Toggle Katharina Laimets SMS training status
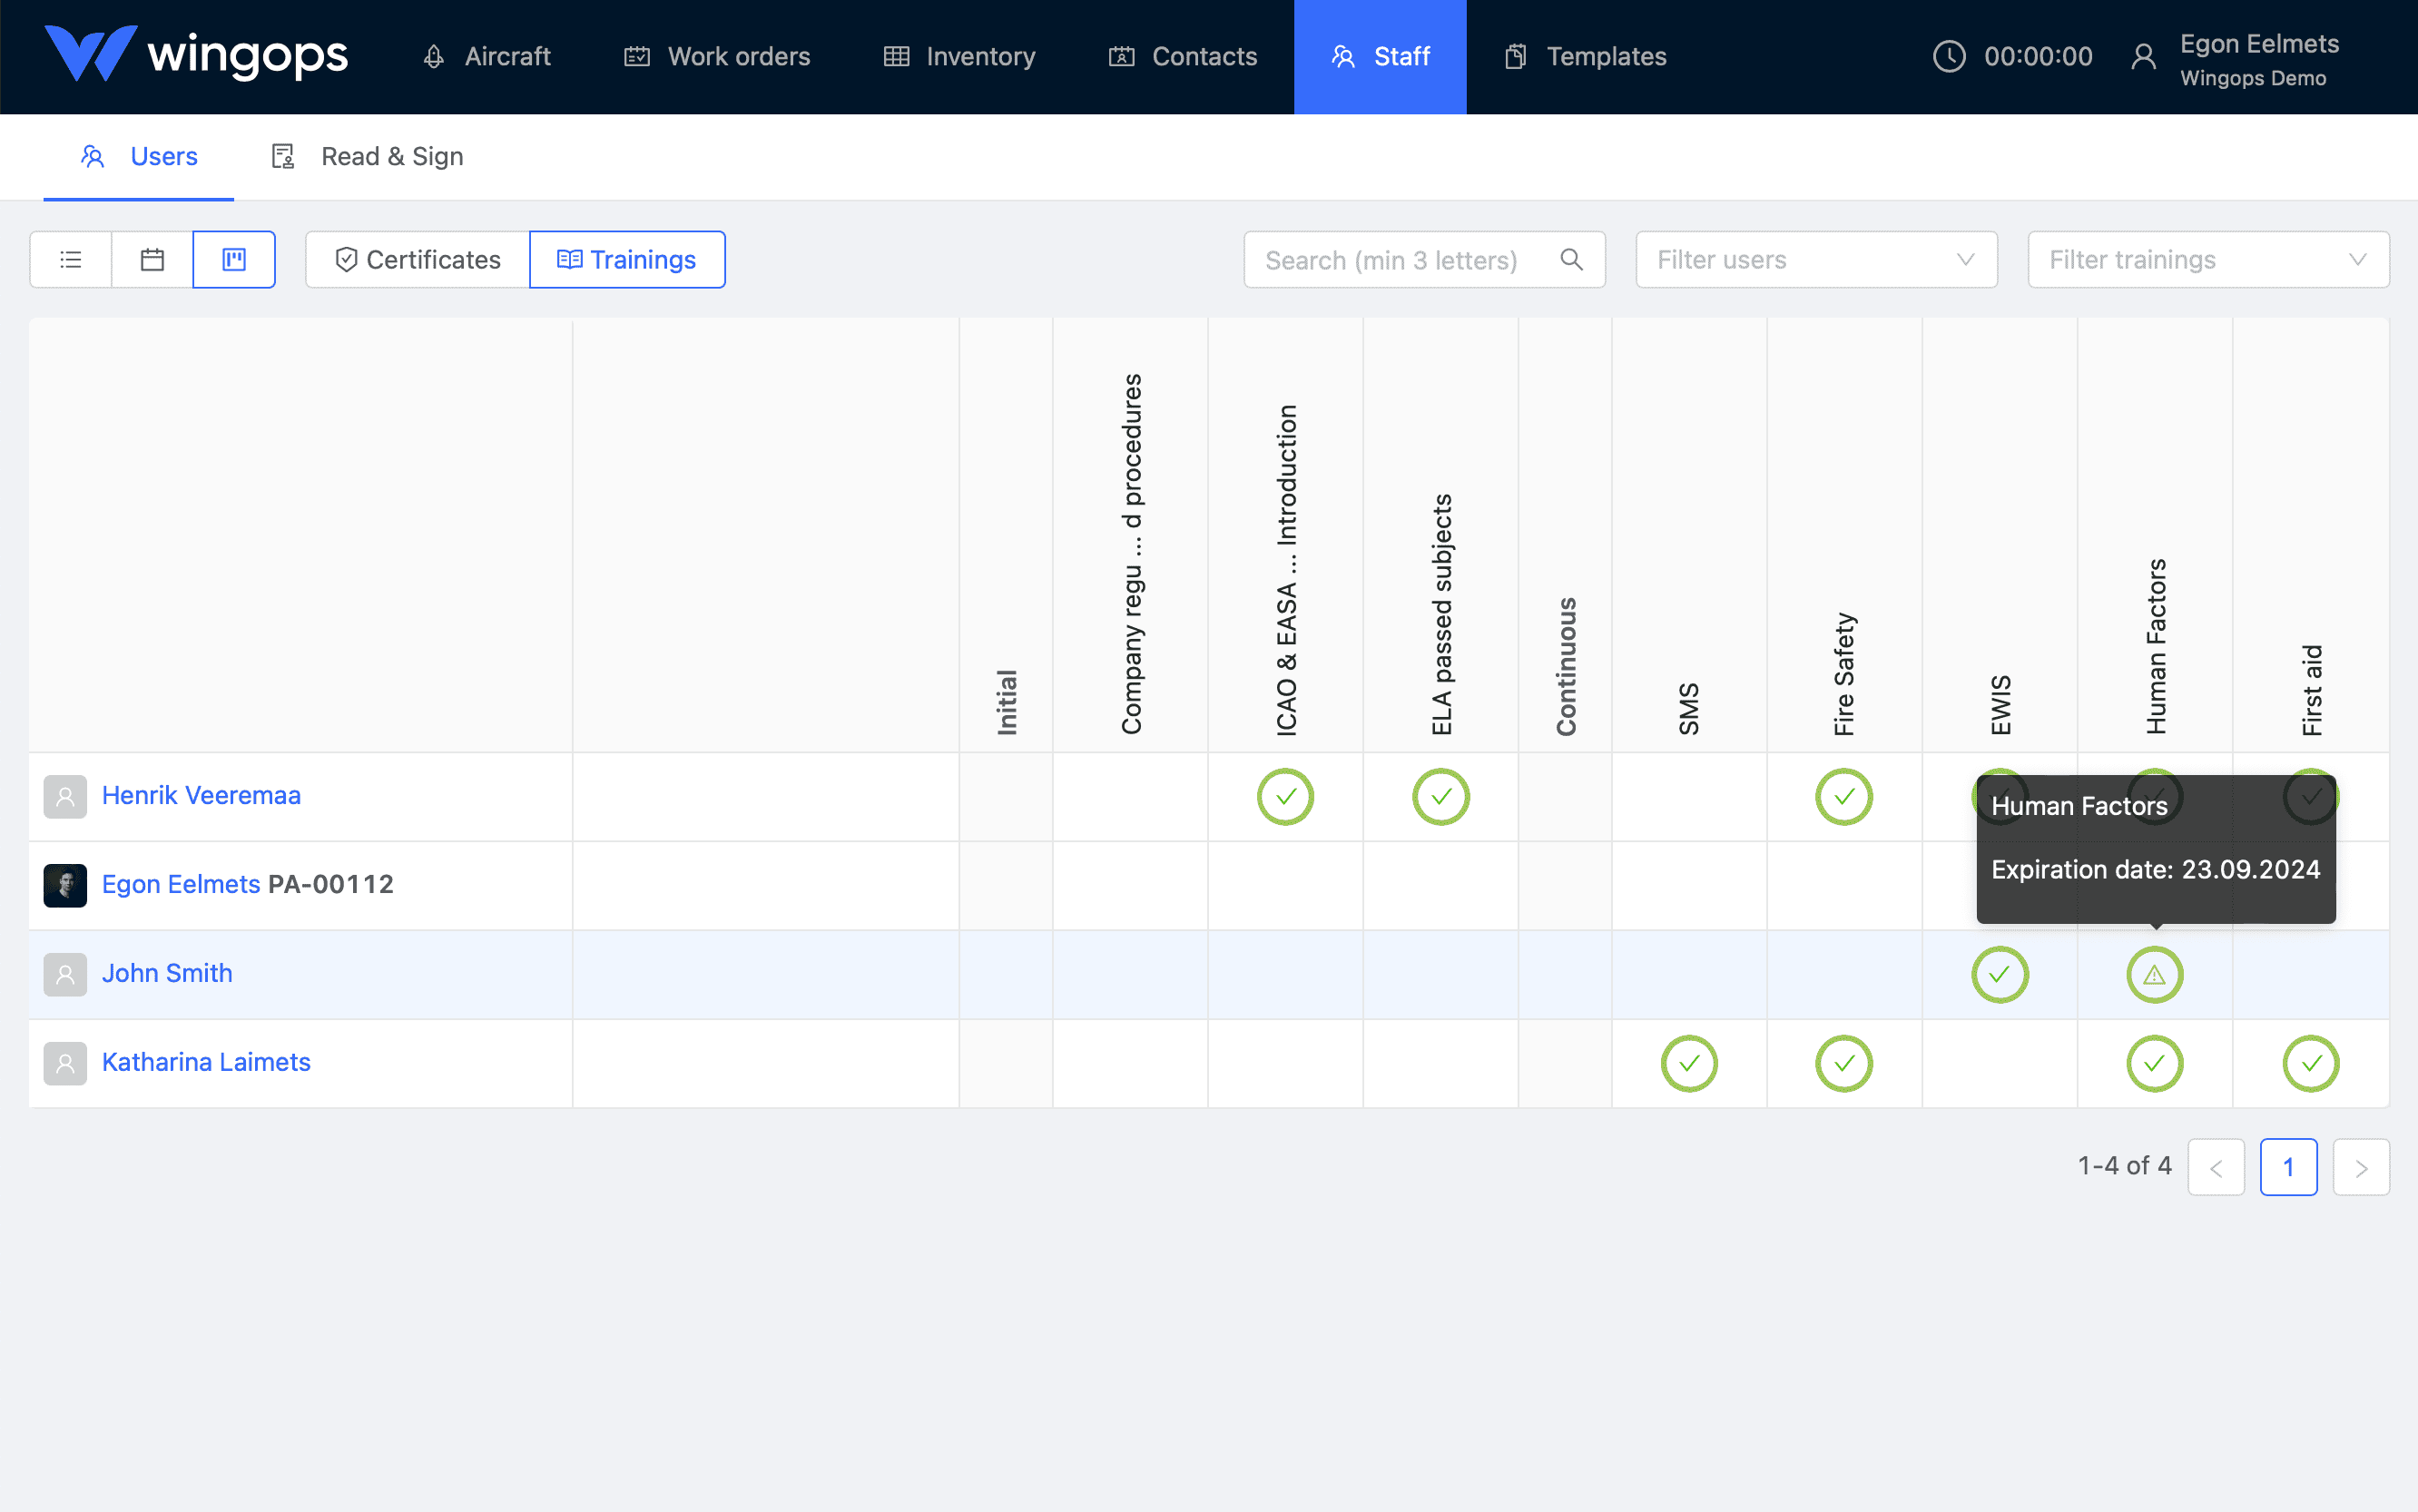Screen dimensions: 2418x1512 (x=1688, y=1063)
